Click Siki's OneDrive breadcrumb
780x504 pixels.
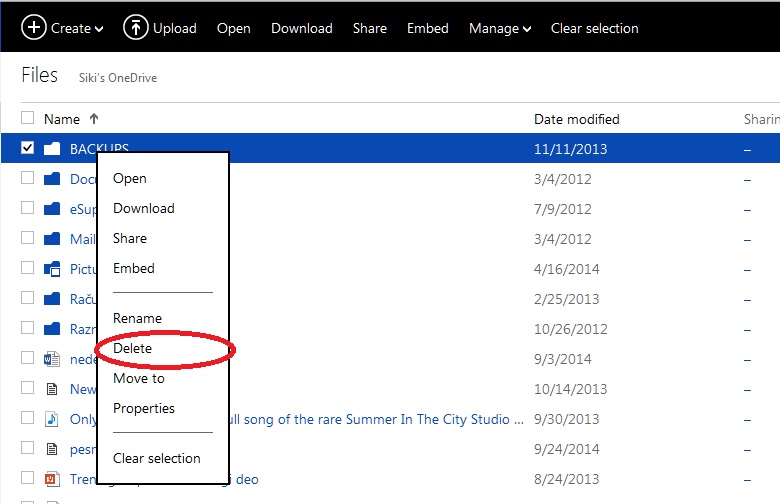118,78
